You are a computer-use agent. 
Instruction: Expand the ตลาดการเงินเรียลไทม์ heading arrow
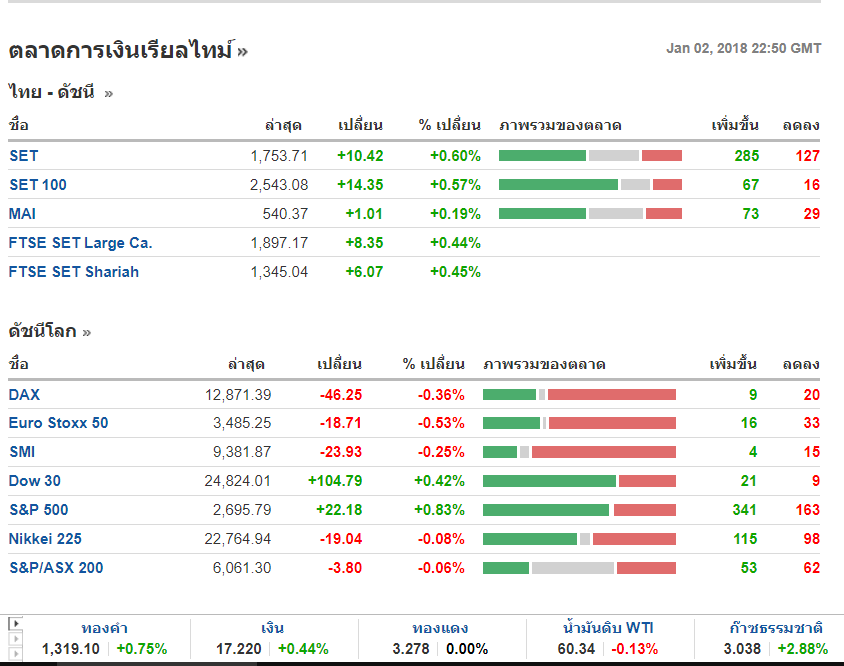pos(242,51)
